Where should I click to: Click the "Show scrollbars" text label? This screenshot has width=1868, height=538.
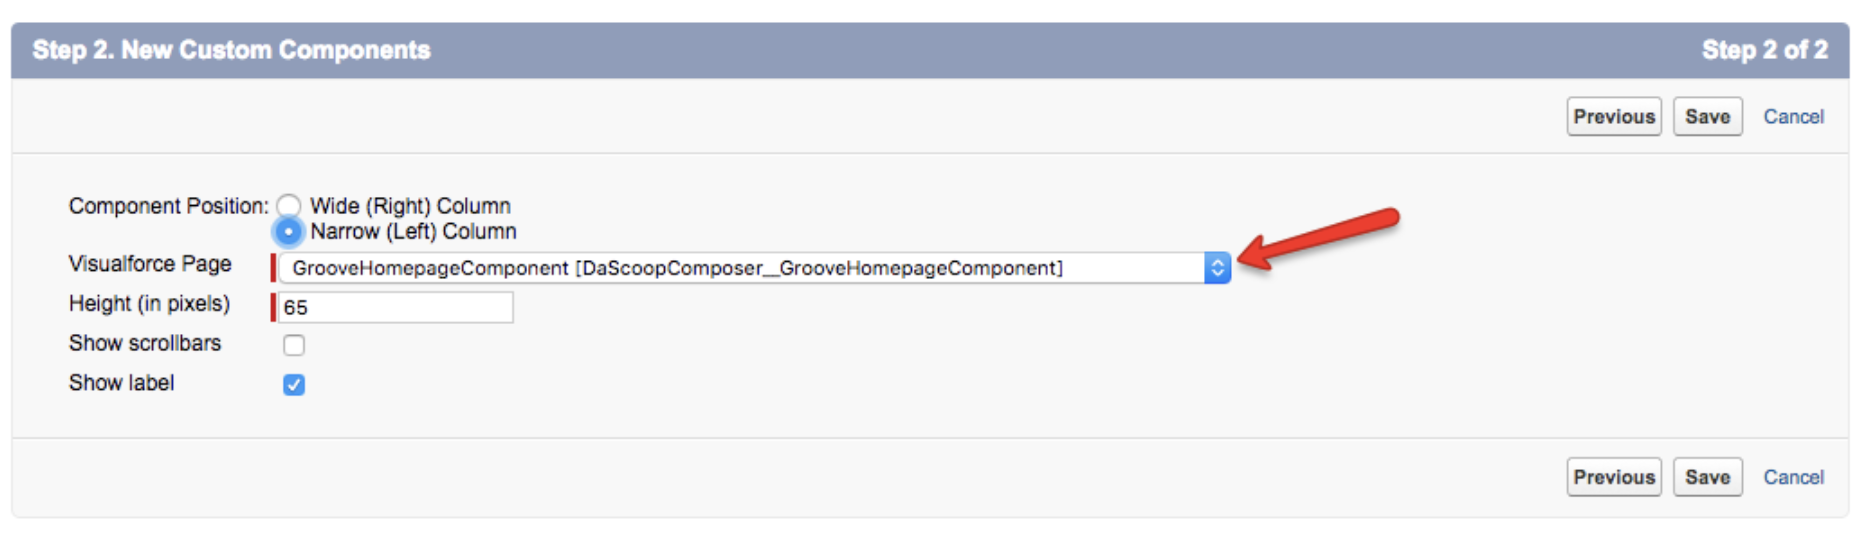145,343
